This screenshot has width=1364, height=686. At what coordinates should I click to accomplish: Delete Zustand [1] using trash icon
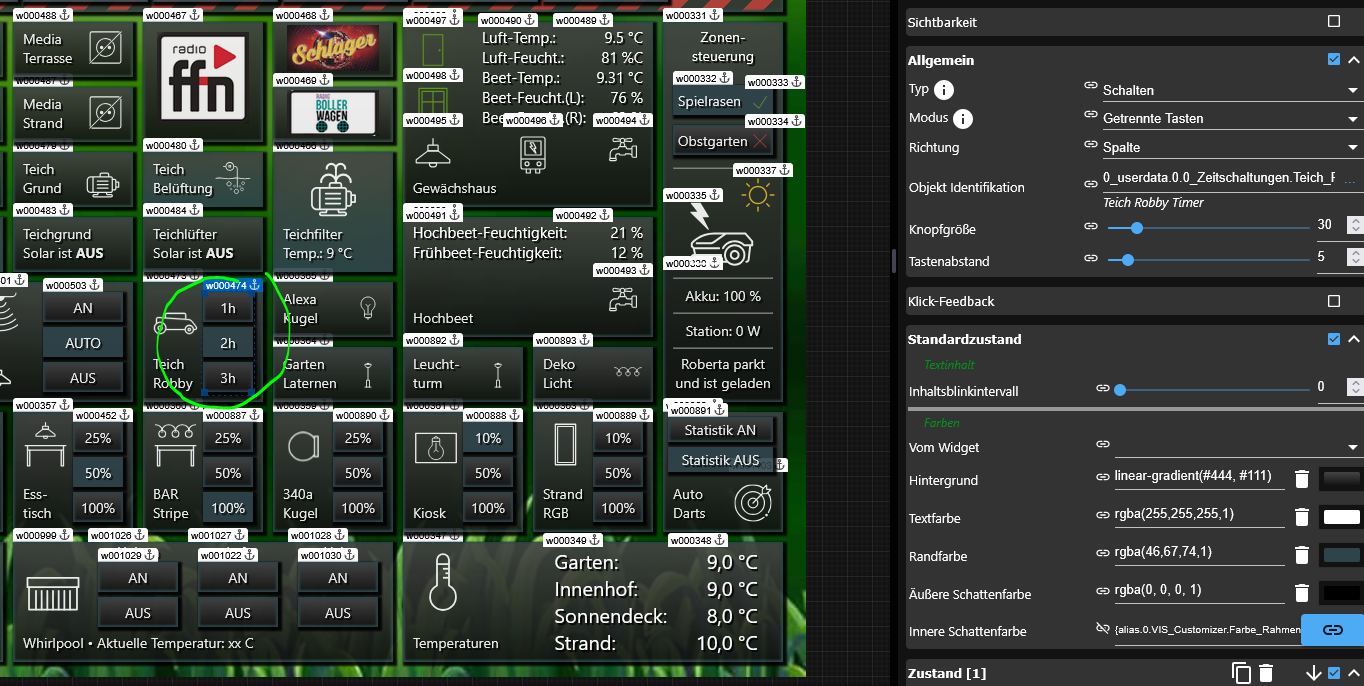(1266, 673)
